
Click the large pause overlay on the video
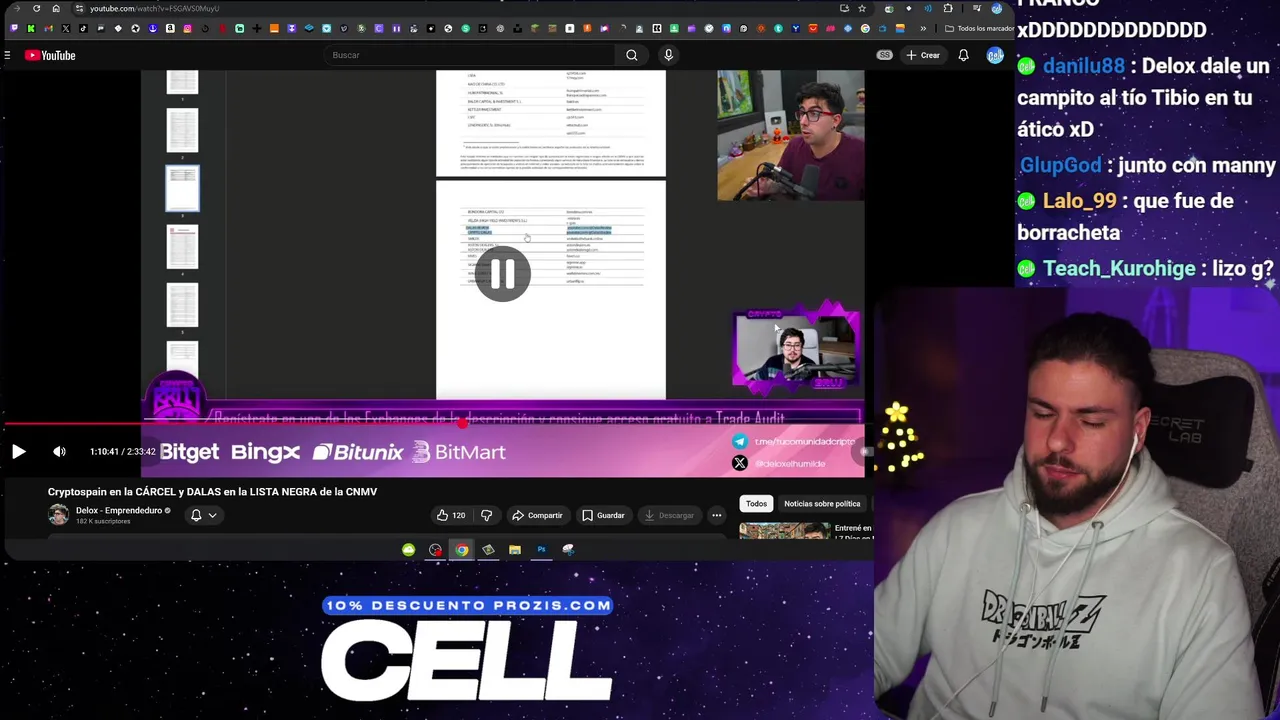click(x=503, y=274)
